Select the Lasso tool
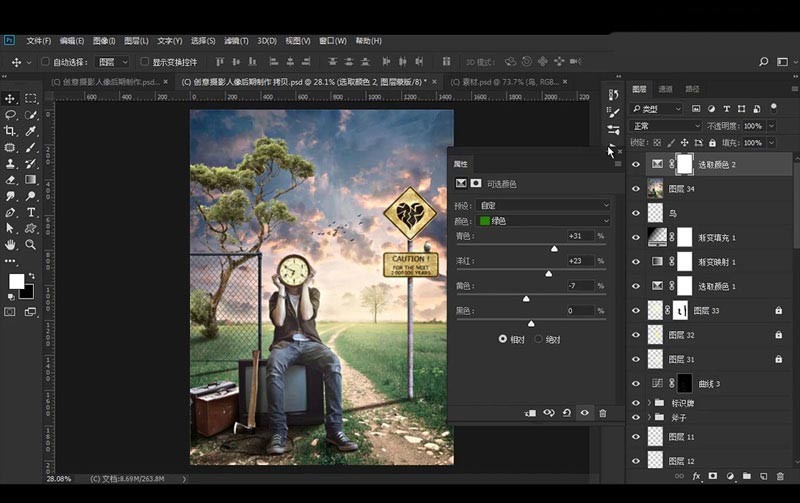The image size is (800, 503). (10, 115)
